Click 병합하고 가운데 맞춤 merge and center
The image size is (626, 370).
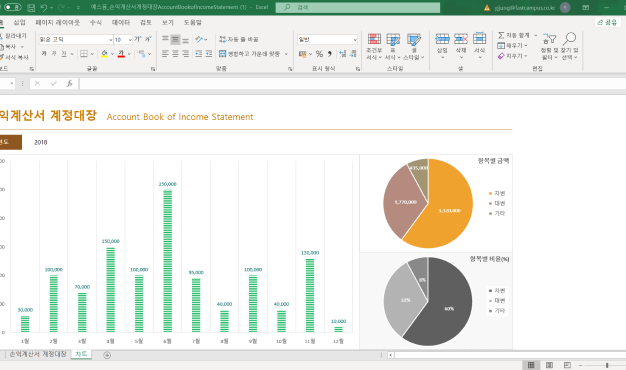250,53
